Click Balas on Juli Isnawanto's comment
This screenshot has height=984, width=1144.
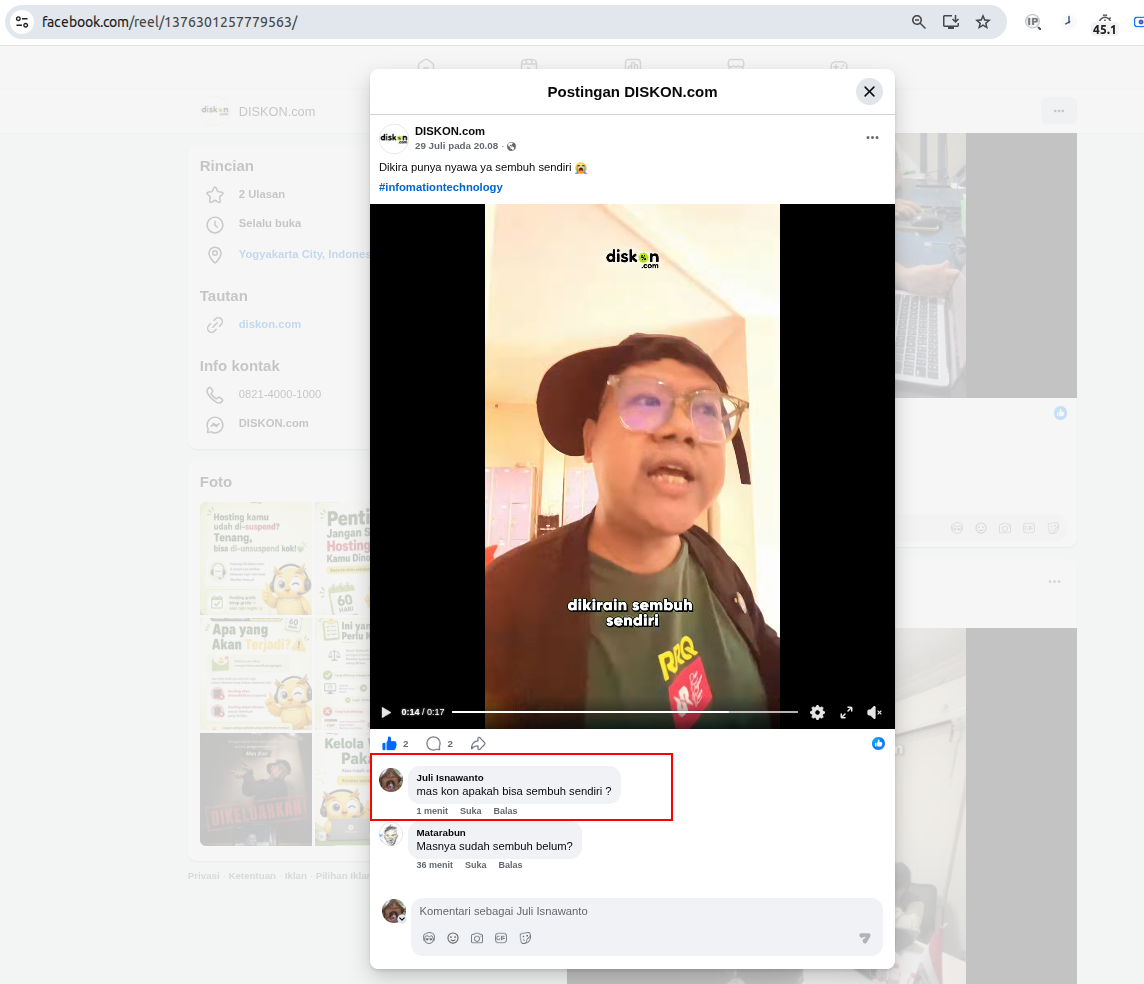click(x=505, y=811)
